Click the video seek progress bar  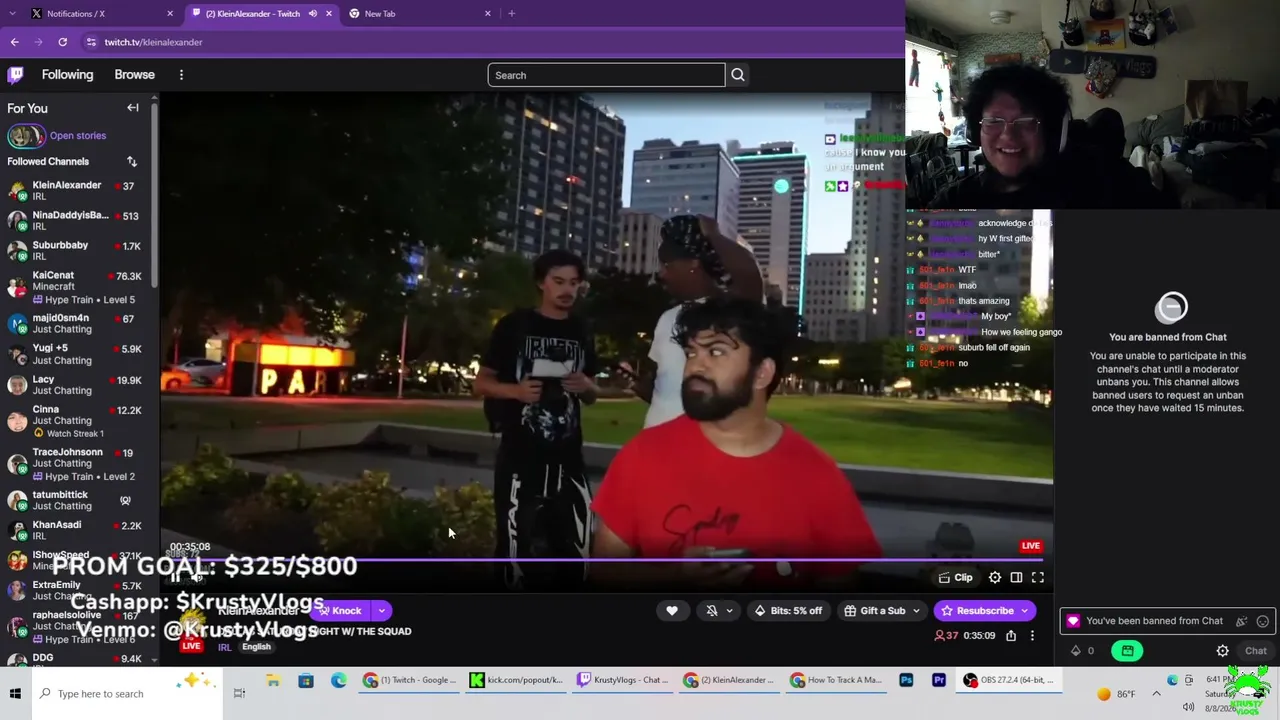[606, 560]
